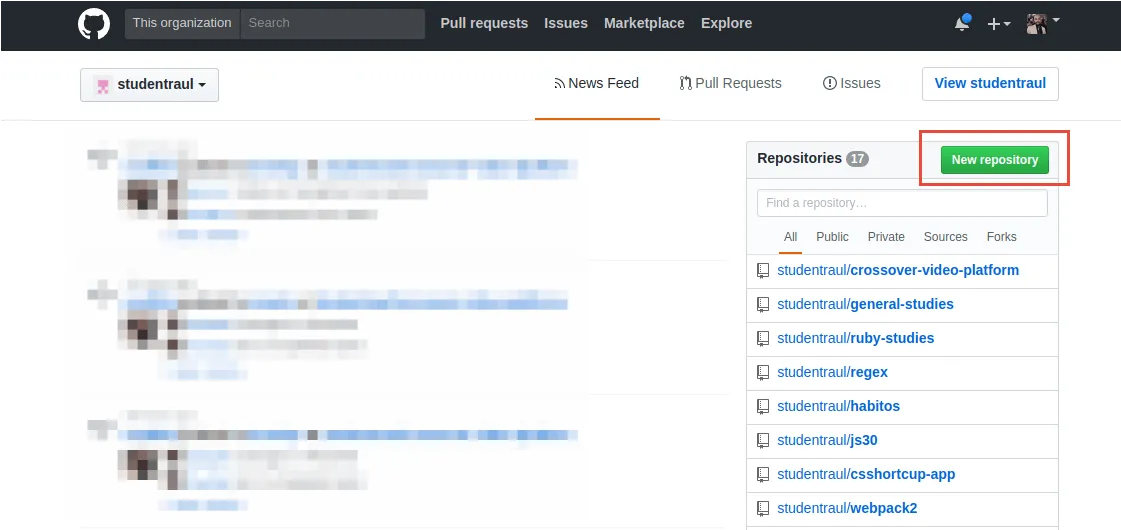Viewport: 1121px width, 530px height.
Task: Open Marketplace from the header
Action: [644, 23]
